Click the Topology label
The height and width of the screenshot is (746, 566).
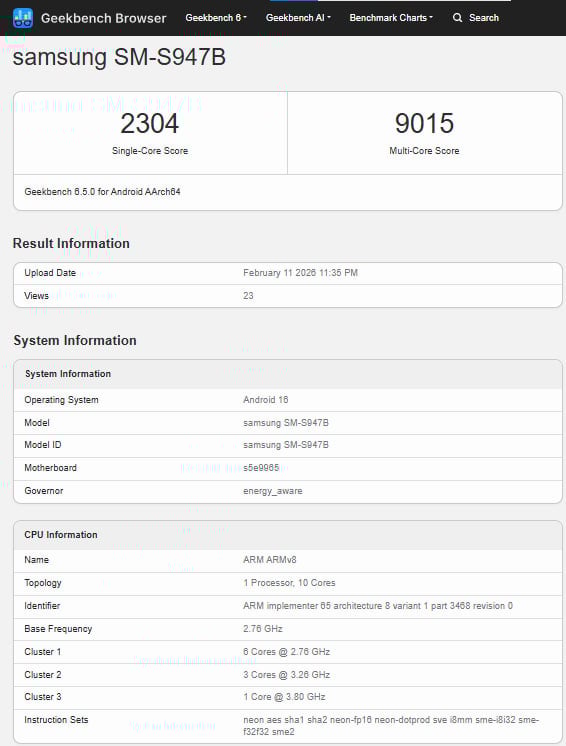[x=43, y=583]
